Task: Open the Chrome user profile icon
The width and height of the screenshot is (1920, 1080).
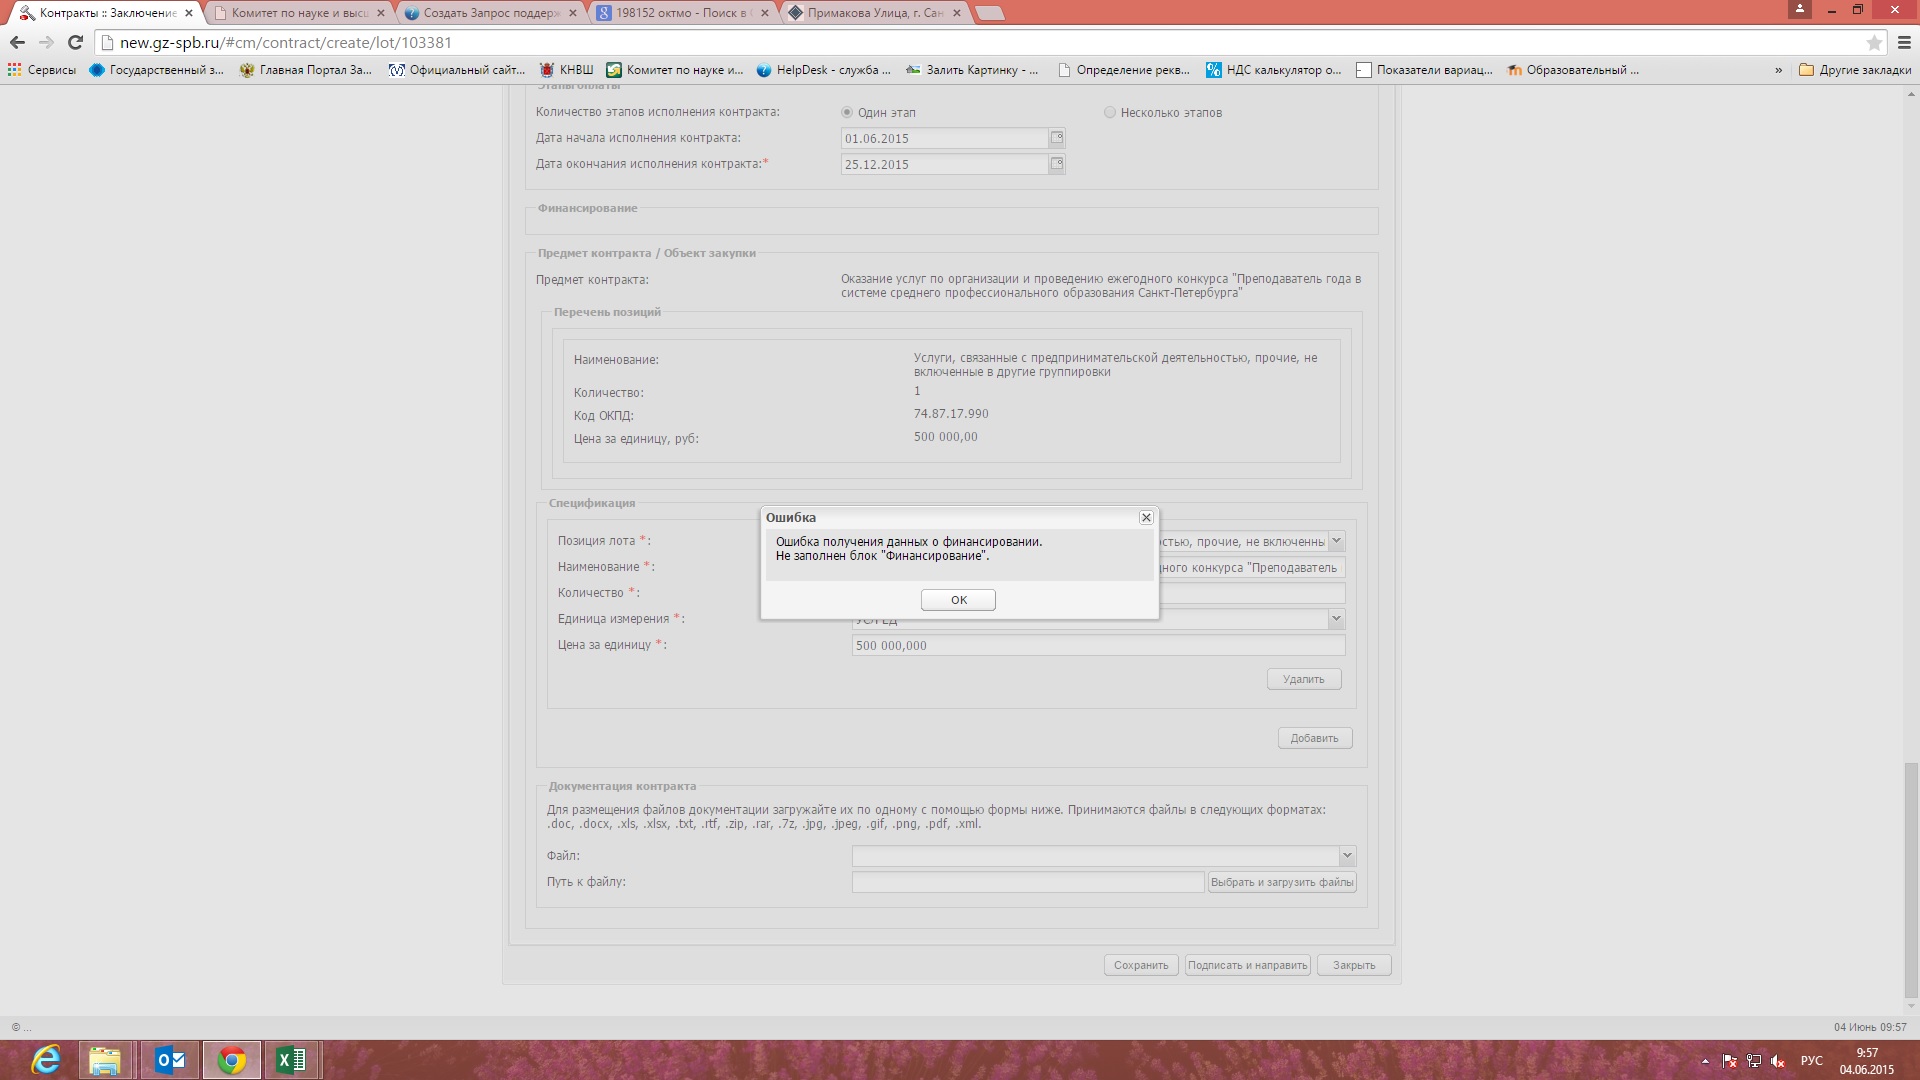Action: [x=1800, y=9]
